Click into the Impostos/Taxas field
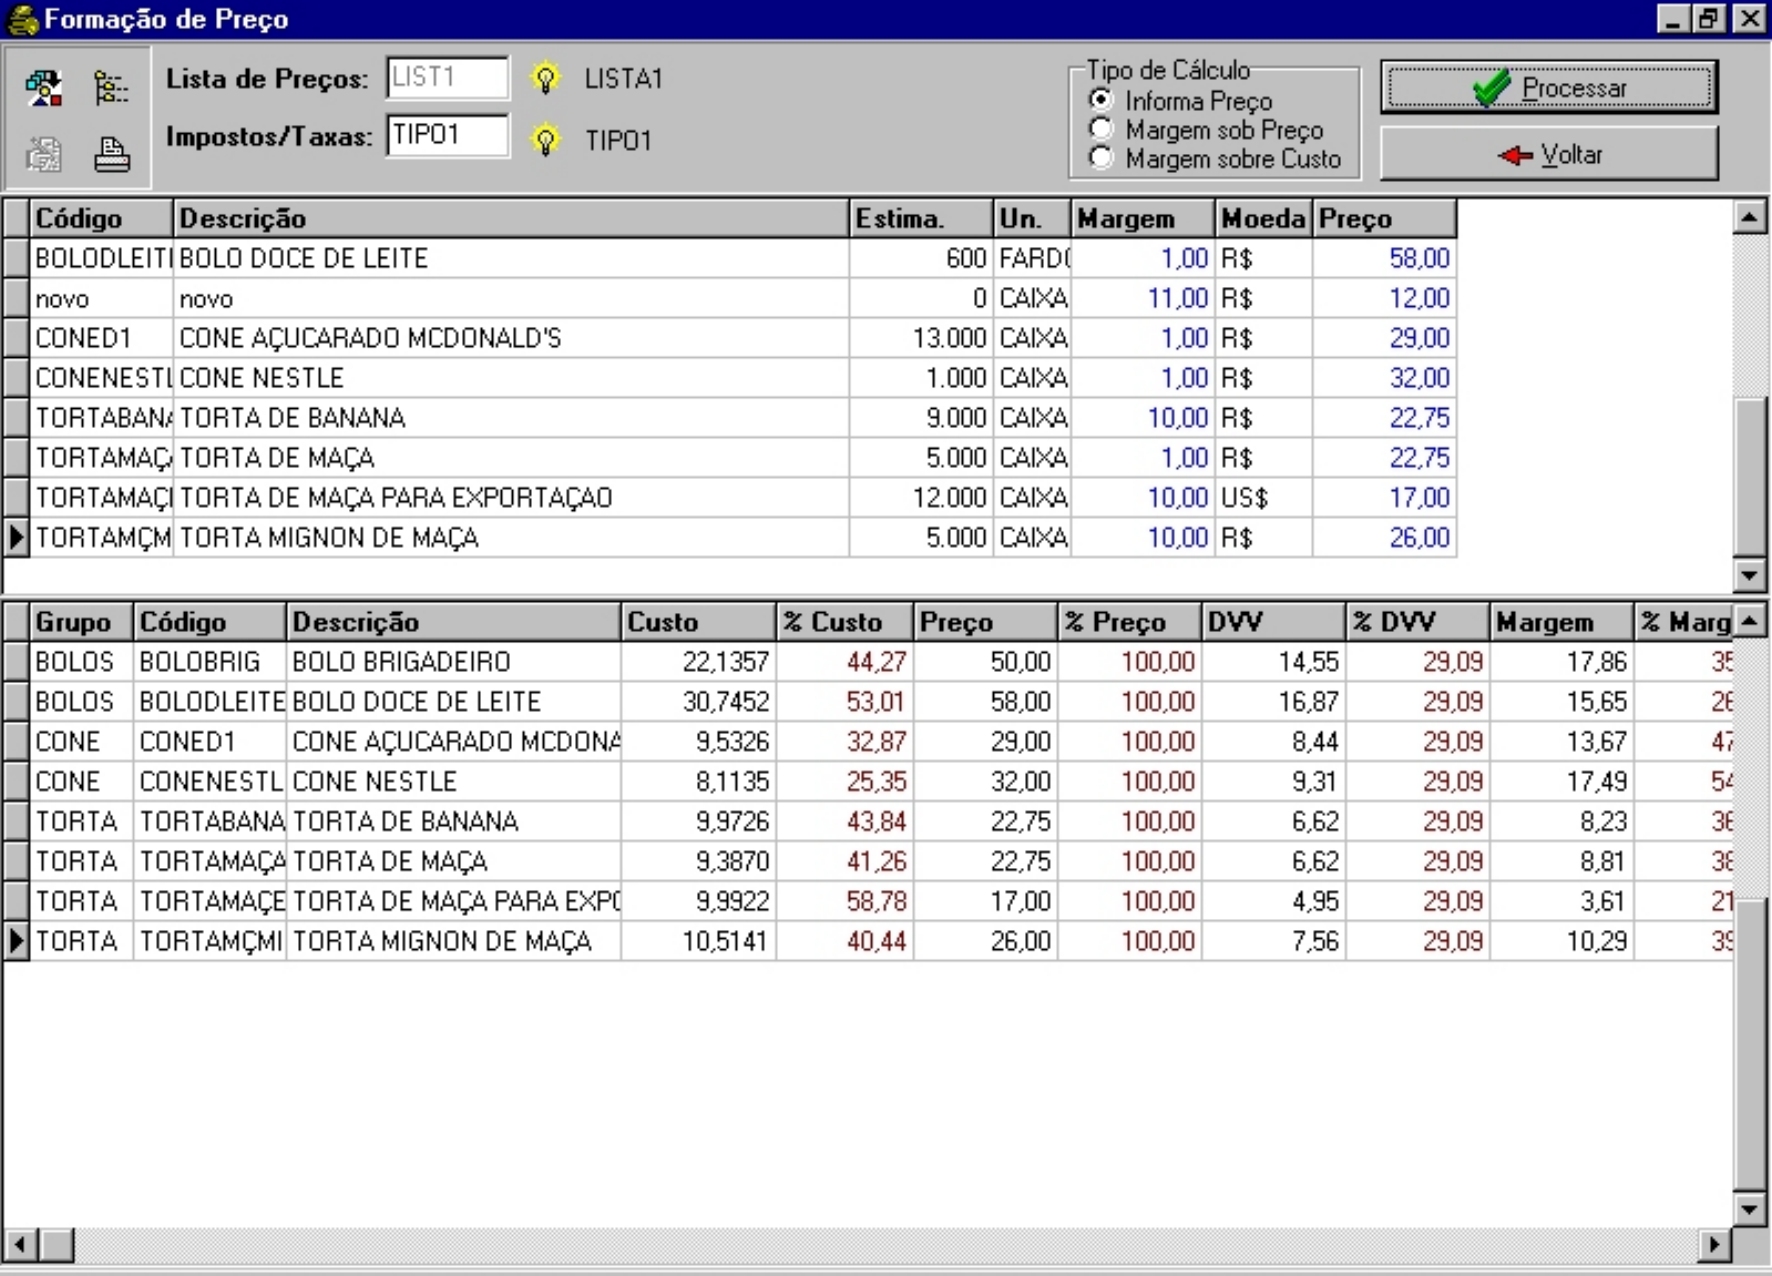 click(447, 136)
